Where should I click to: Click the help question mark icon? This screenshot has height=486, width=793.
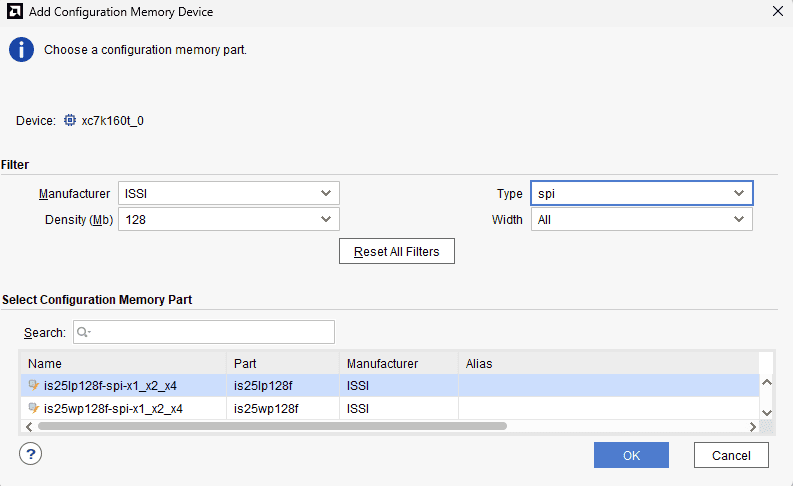[x=31, y=454]
